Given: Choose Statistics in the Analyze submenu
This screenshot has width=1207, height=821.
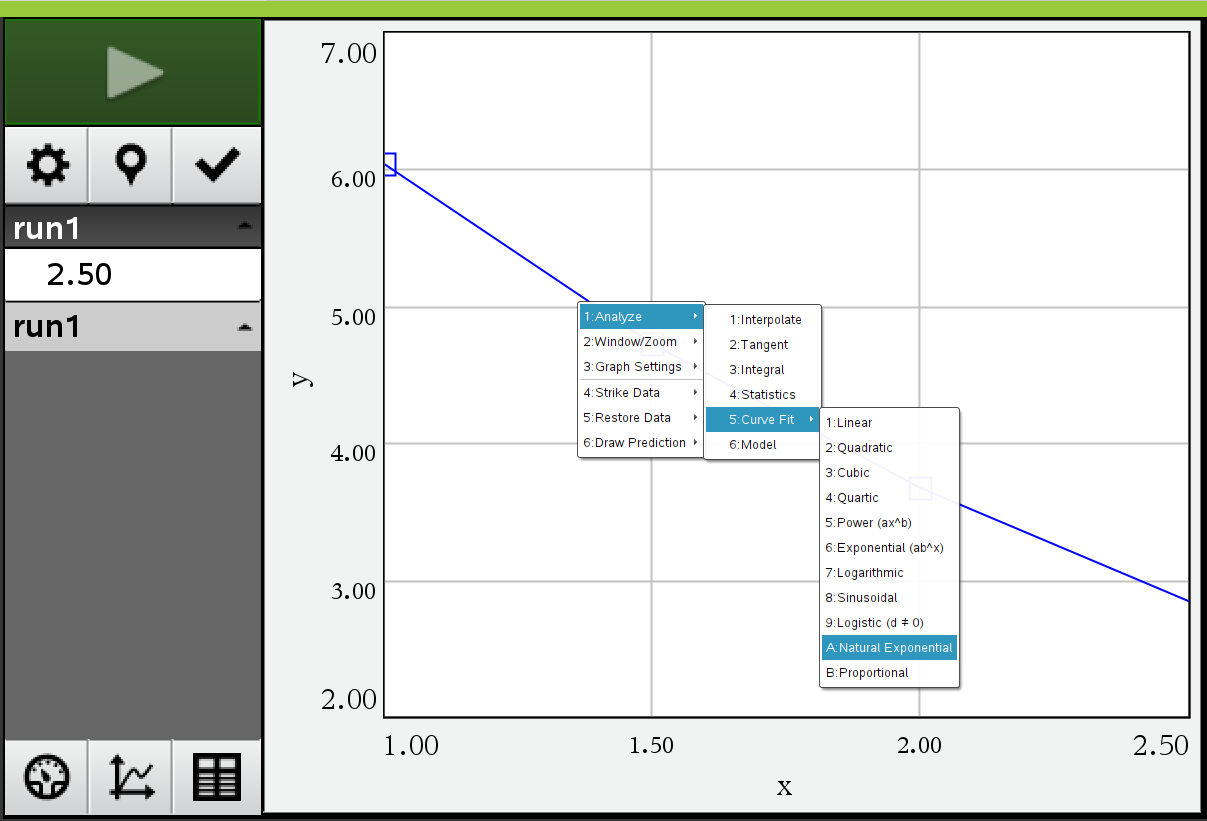Looking at the screenshot, I should click(x=761, y=395).
